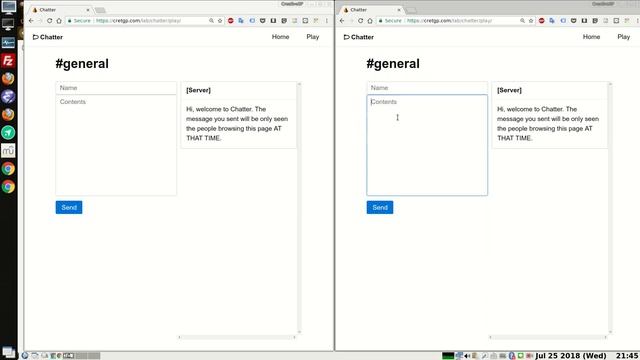Click Back arrow in right browser window

pyautogui.click(x=342, y=20)
